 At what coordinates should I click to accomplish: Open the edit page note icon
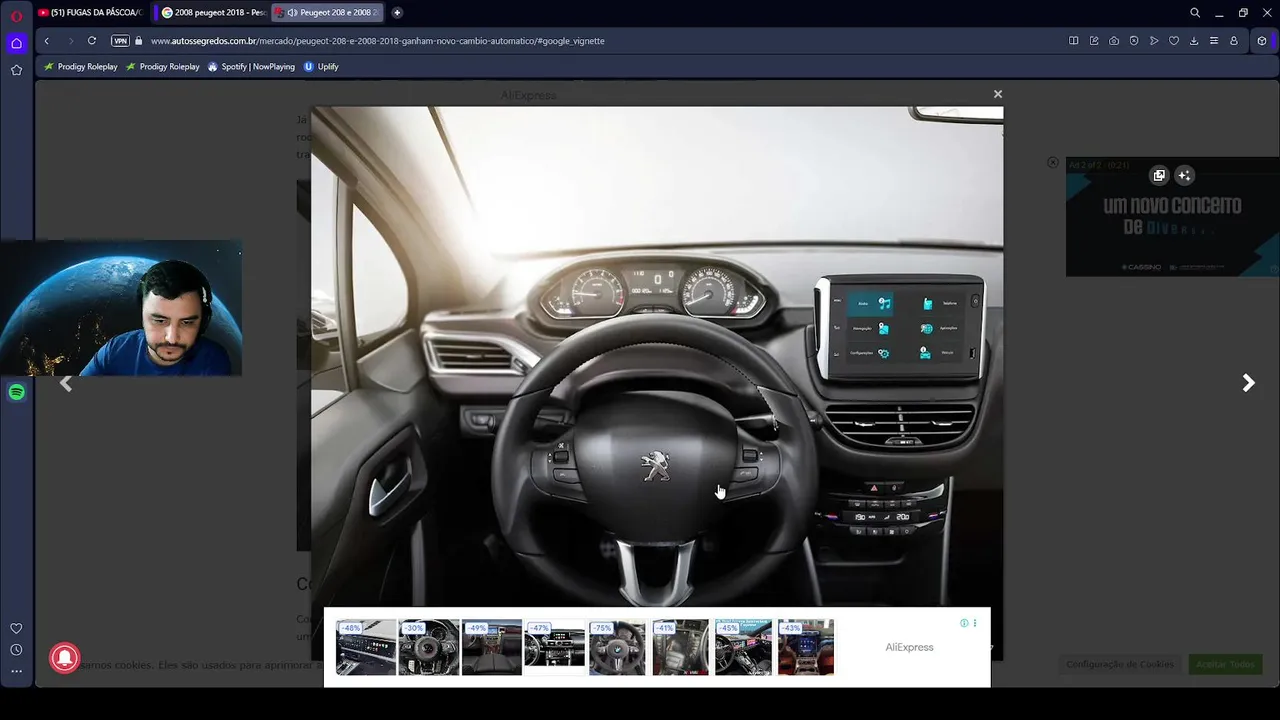coord(1093,41)
